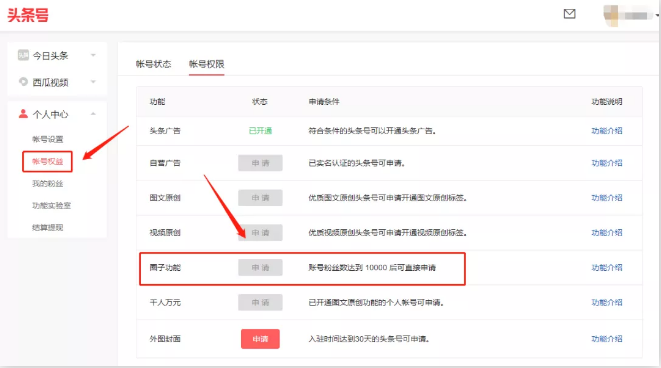The width and height of the screenshot is (661, 368).
Task: Click the 个人中心 person icon
Action: 23,114
